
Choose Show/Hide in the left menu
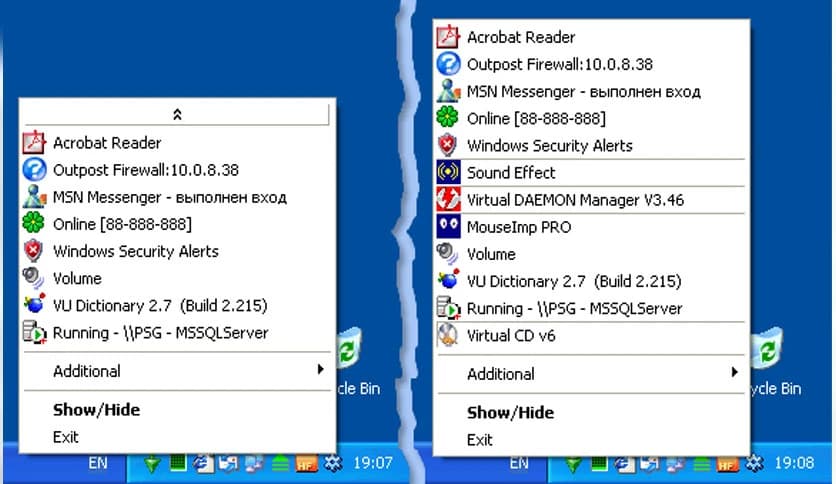tap(96, 410)
